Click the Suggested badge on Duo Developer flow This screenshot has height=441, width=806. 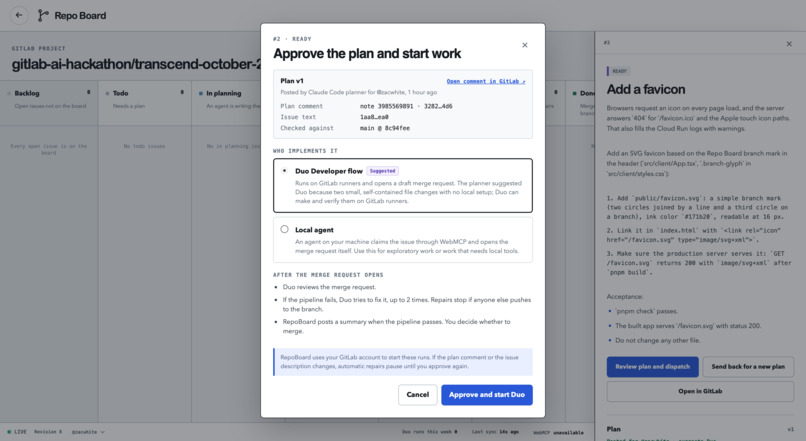(x=382, y=171)
